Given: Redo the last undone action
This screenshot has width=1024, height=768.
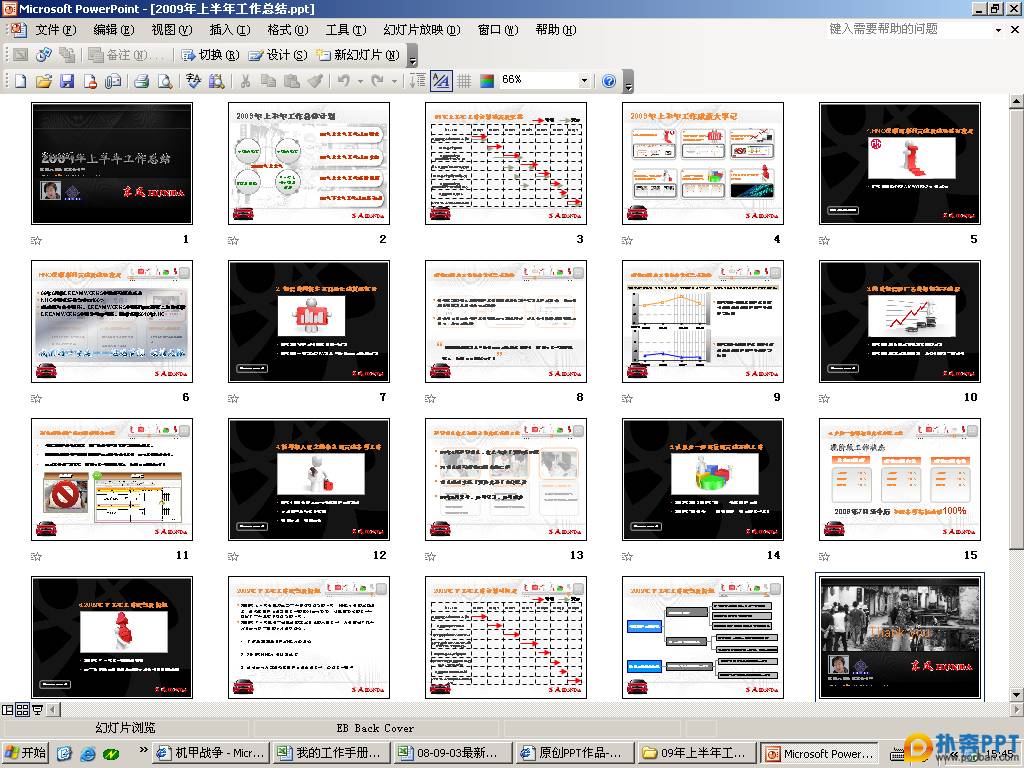Looking at the screenshot, I should click(x=377, y=81).
